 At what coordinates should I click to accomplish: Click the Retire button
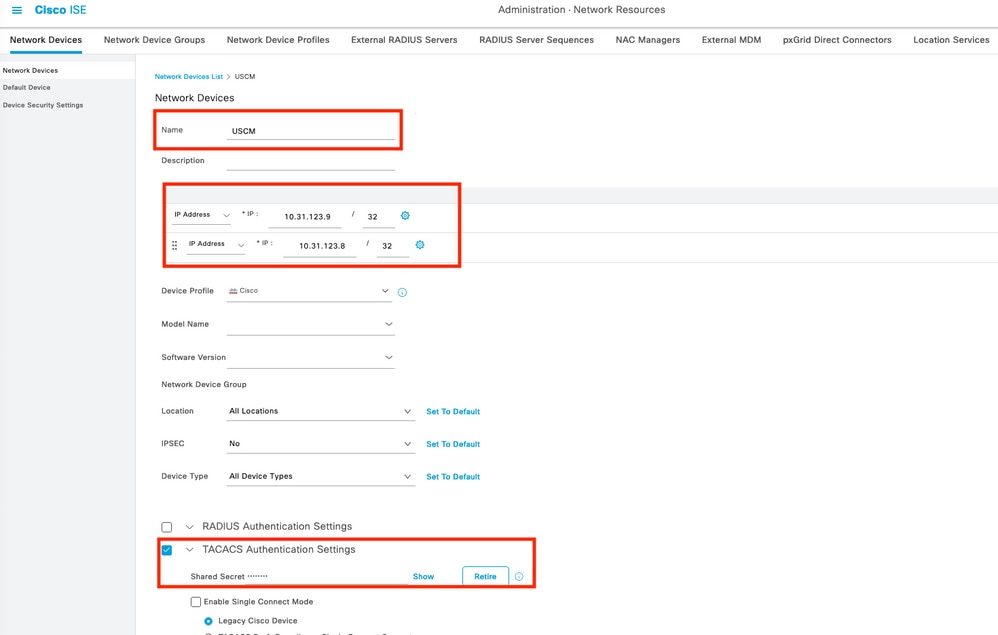(485, 576)
